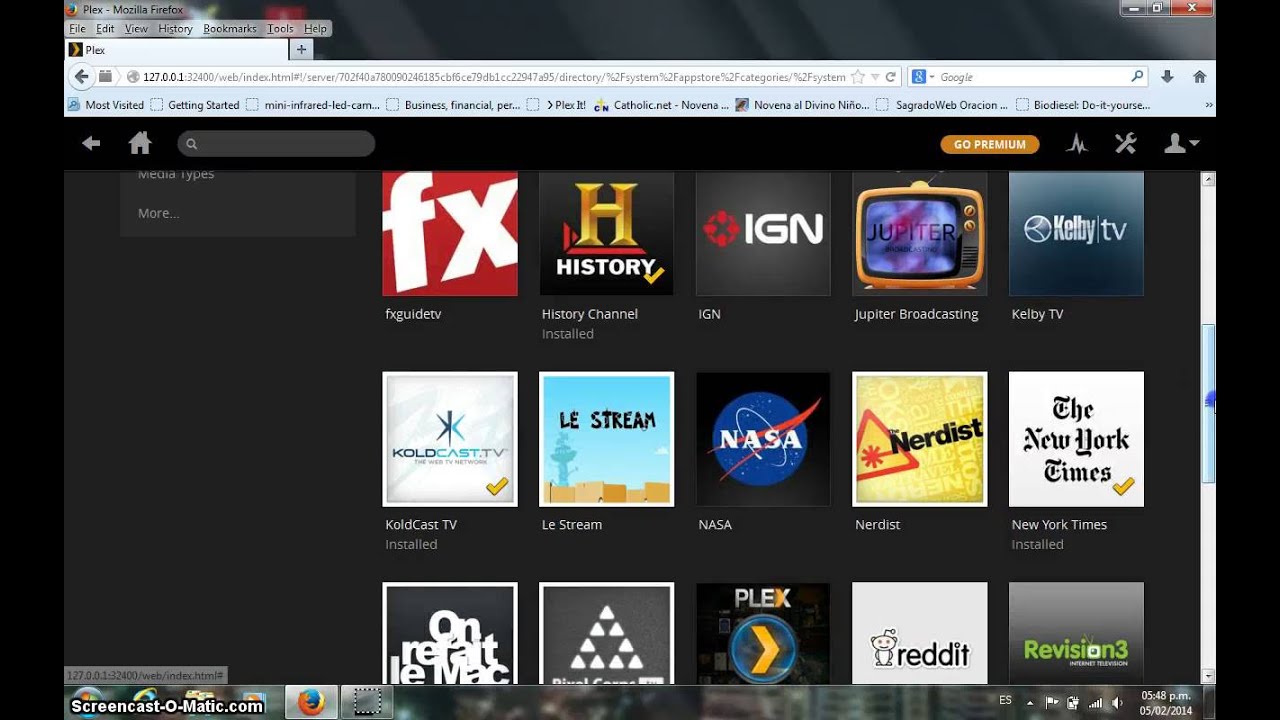
Task: Click the More... sidebar link
Action: (x=159, y=213)
